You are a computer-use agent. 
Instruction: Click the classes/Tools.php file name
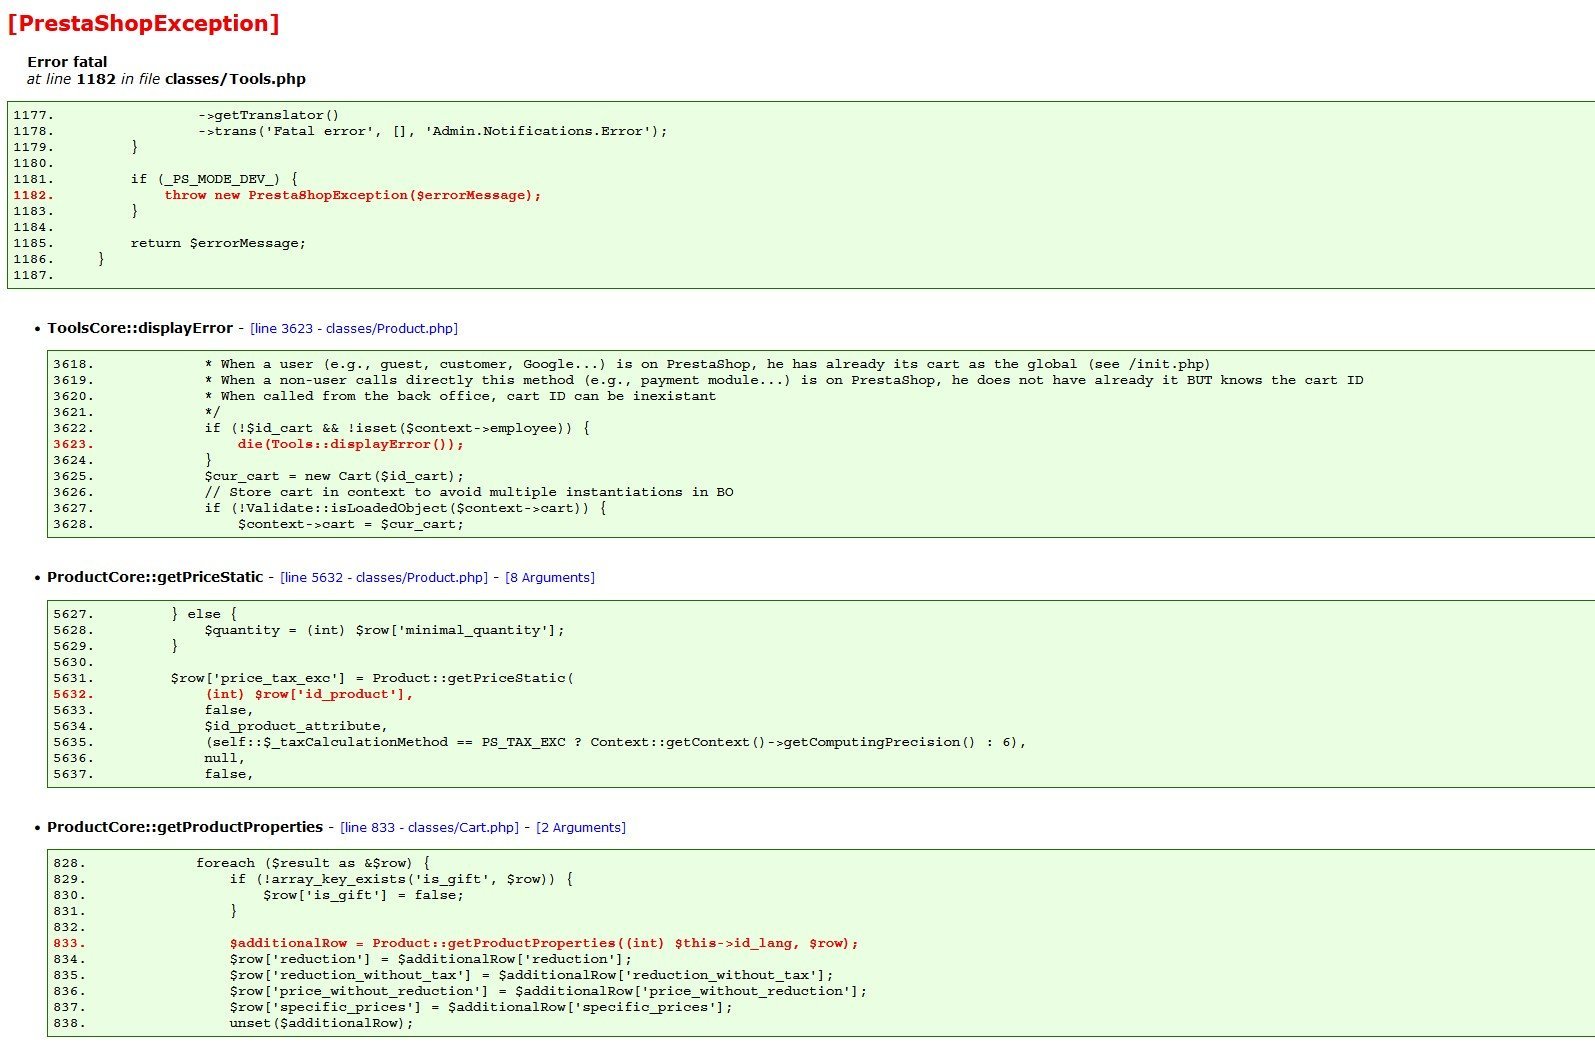(x=235, y=79)
